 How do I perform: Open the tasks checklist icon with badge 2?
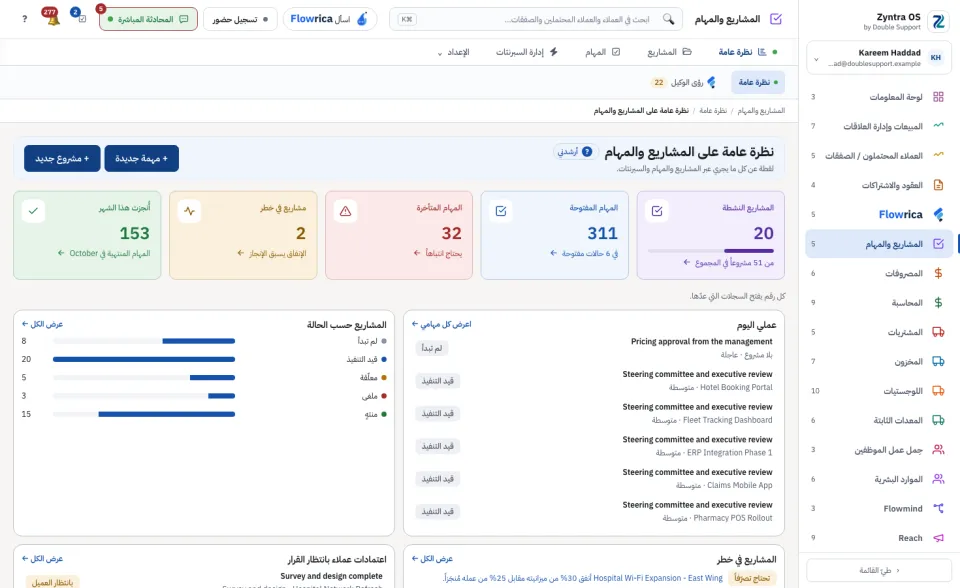click(81, 18)
